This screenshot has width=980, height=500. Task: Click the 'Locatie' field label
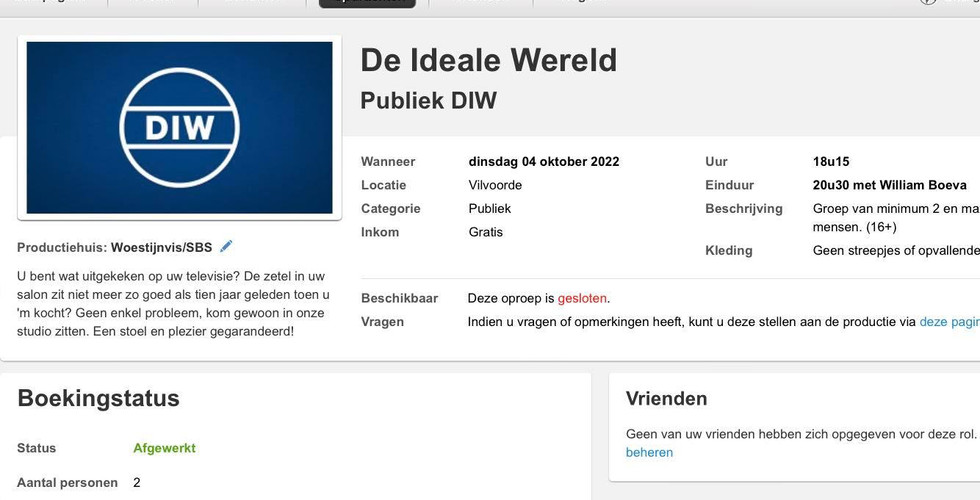click(x=384, y=185)
